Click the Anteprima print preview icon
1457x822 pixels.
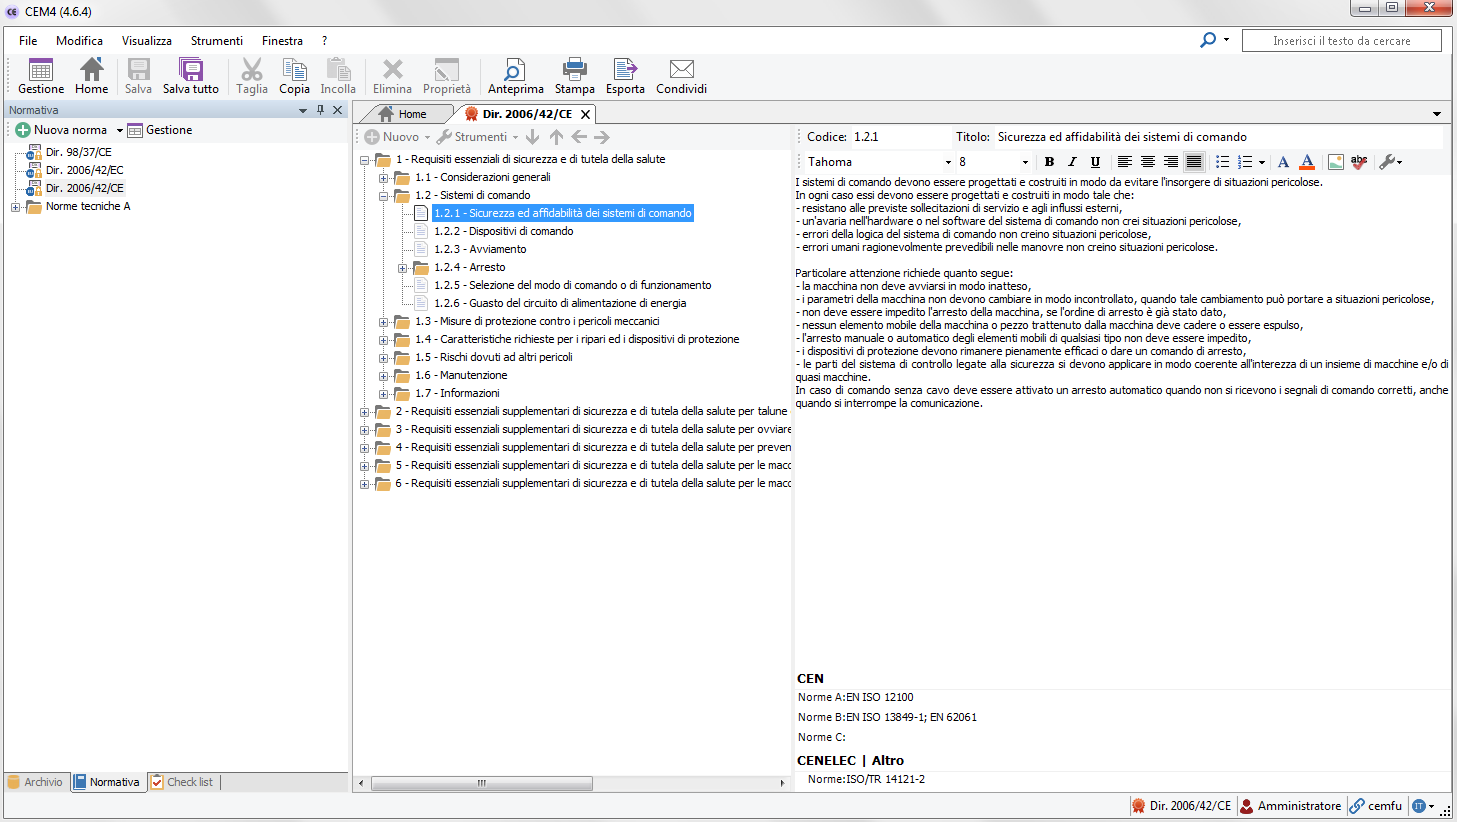515,70
